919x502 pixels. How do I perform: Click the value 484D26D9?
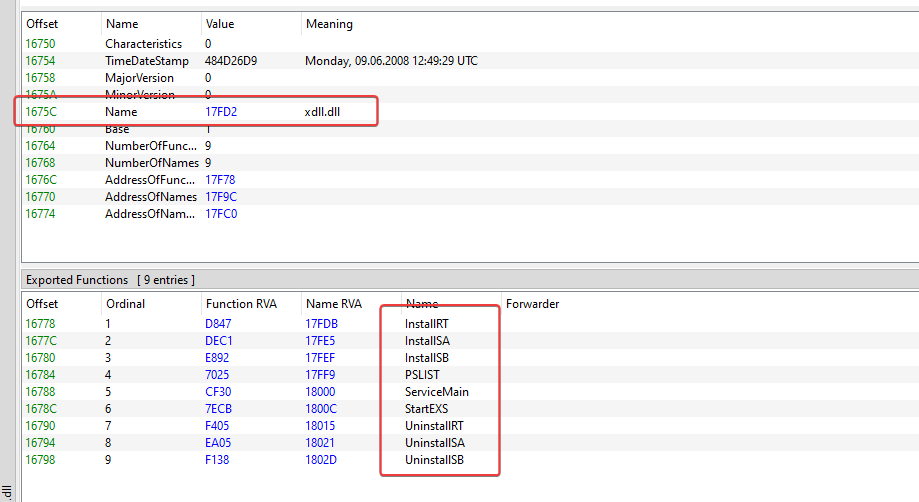click(x=231, y=61)
